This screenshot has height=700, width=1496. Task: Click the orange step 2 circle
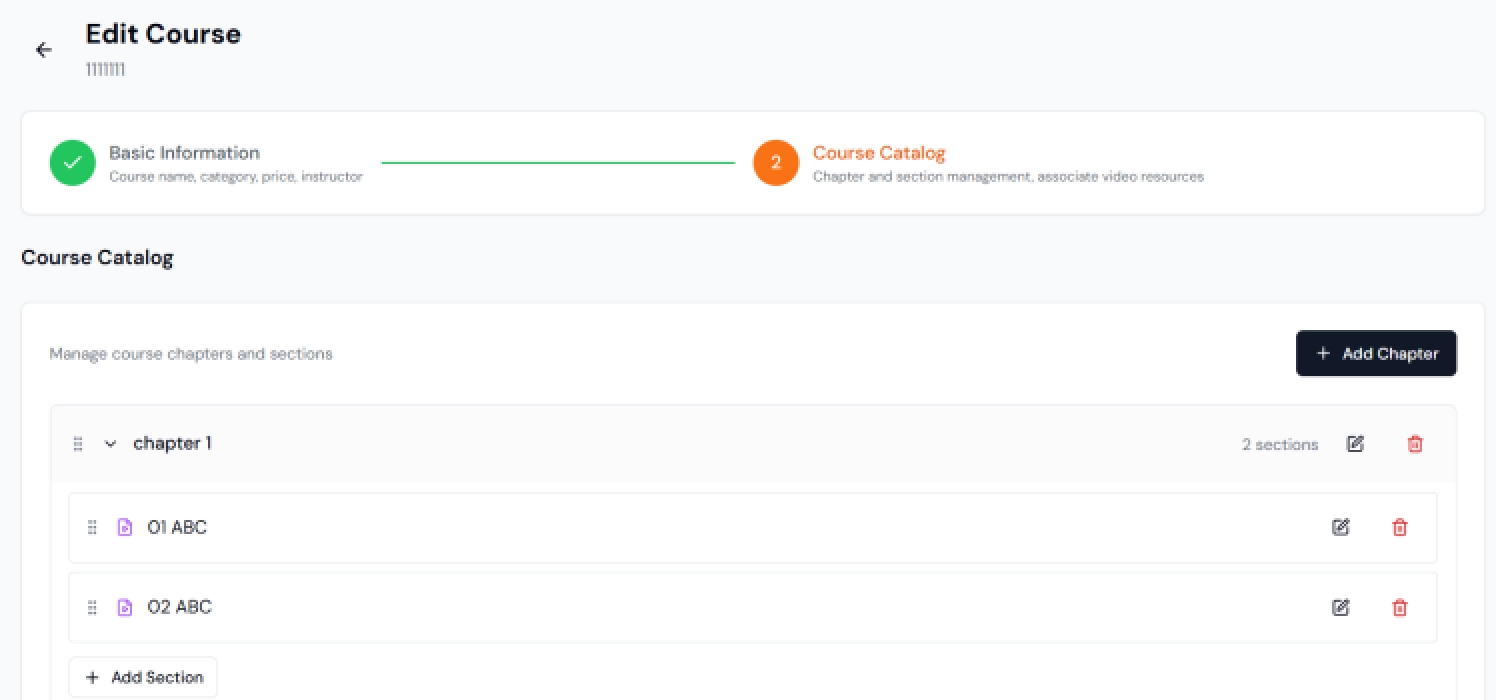point(776,162)
